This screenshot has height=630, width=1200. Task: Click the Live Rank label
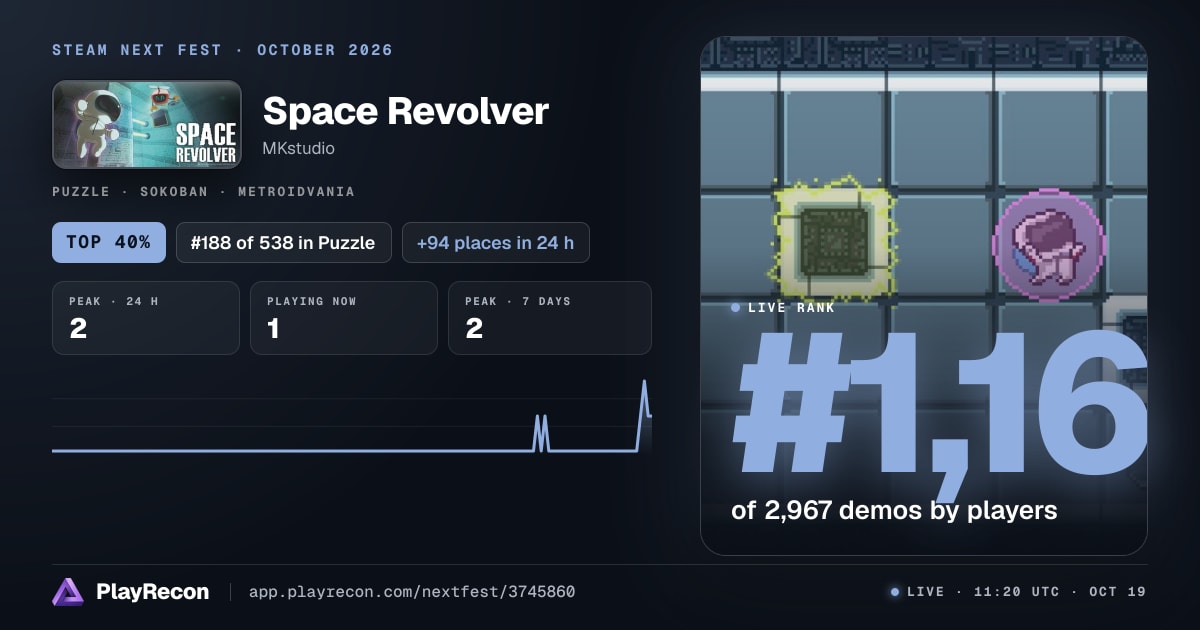click(791, 307)
